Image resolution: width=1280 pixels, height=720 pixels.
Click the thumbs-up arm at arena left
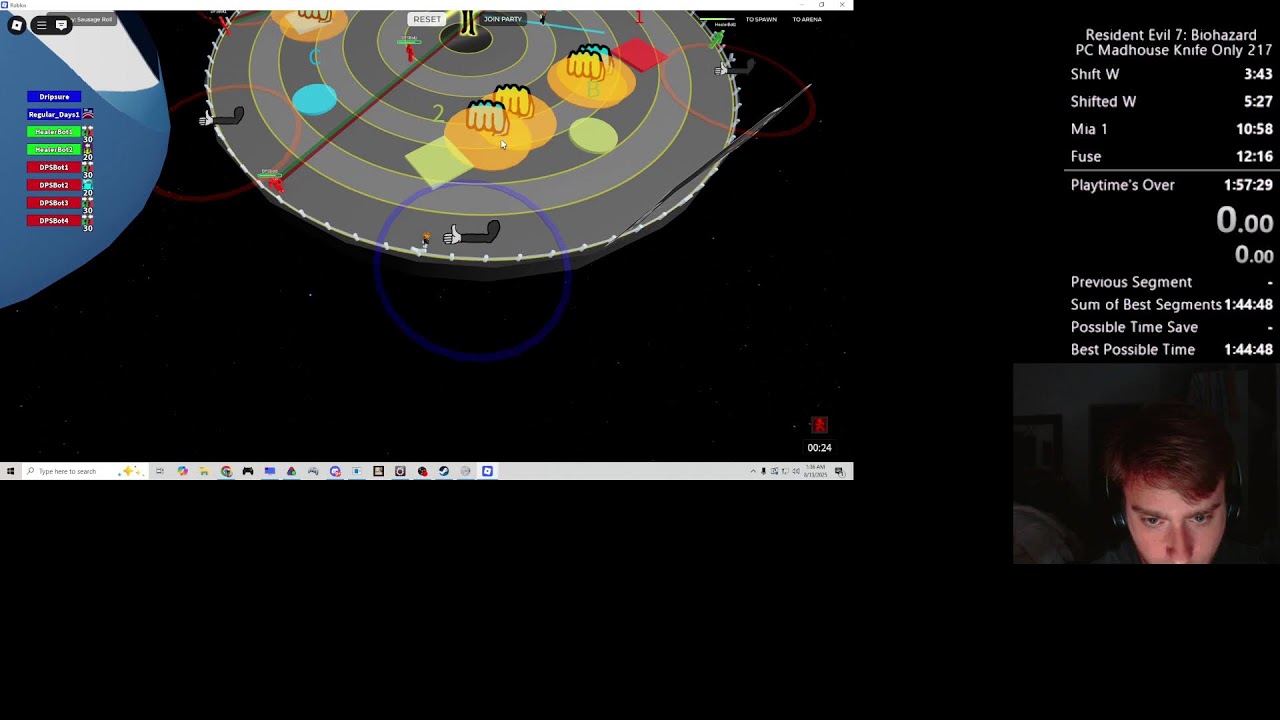pos(222,118)
